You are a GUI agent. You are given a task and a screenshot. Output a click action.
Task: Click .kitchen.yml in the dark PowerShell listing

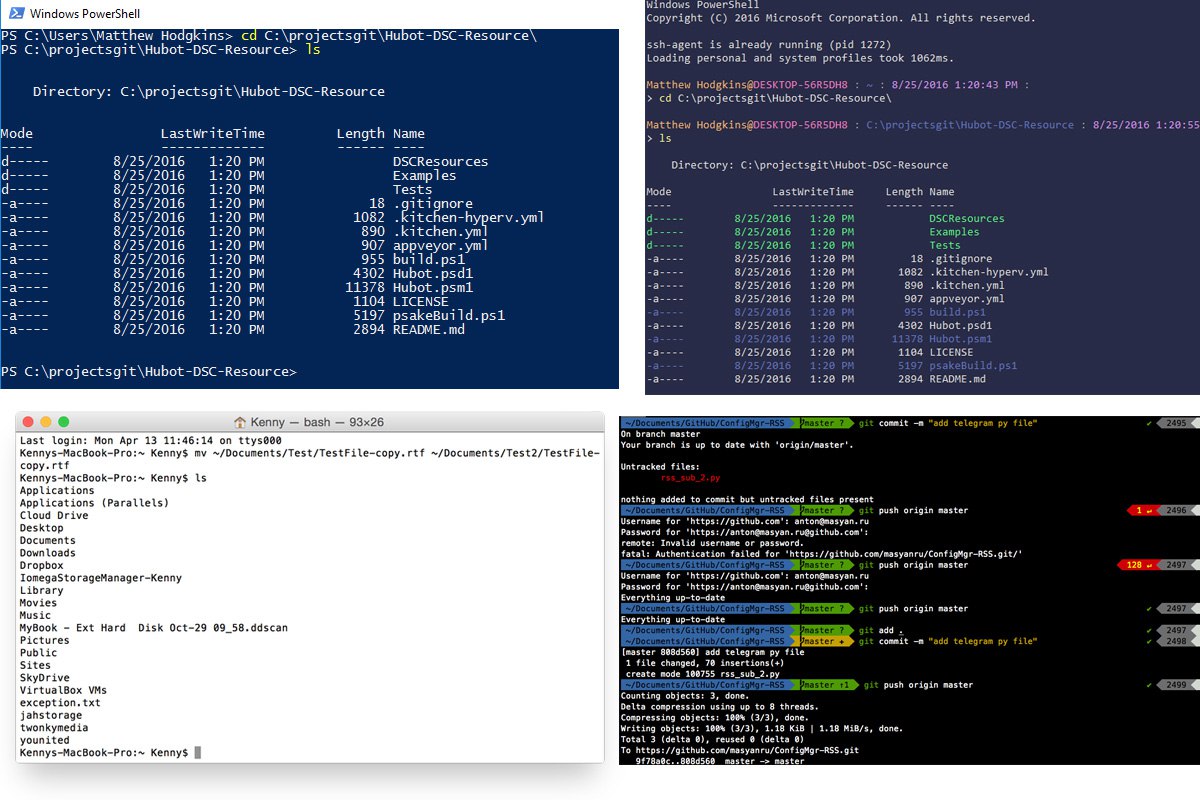[967, 285]
